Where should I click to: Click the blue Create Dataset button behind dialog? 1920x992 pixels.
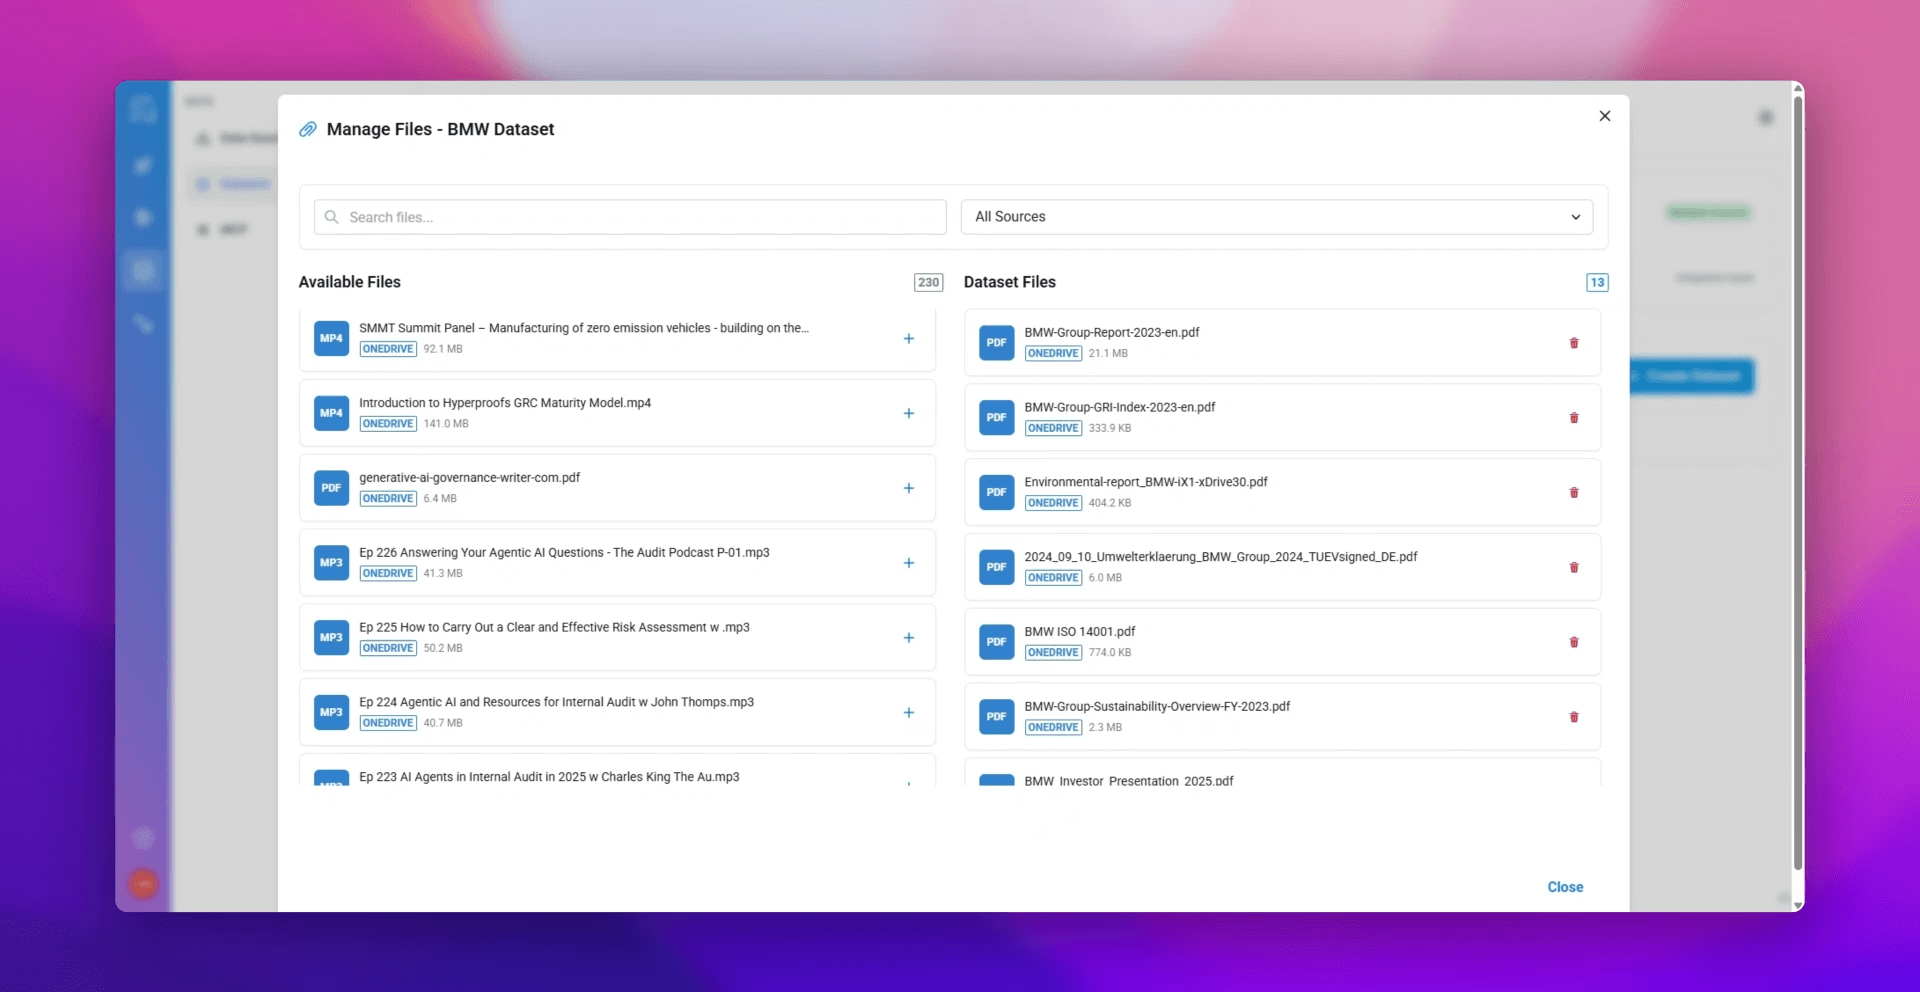coord(1692,376)
